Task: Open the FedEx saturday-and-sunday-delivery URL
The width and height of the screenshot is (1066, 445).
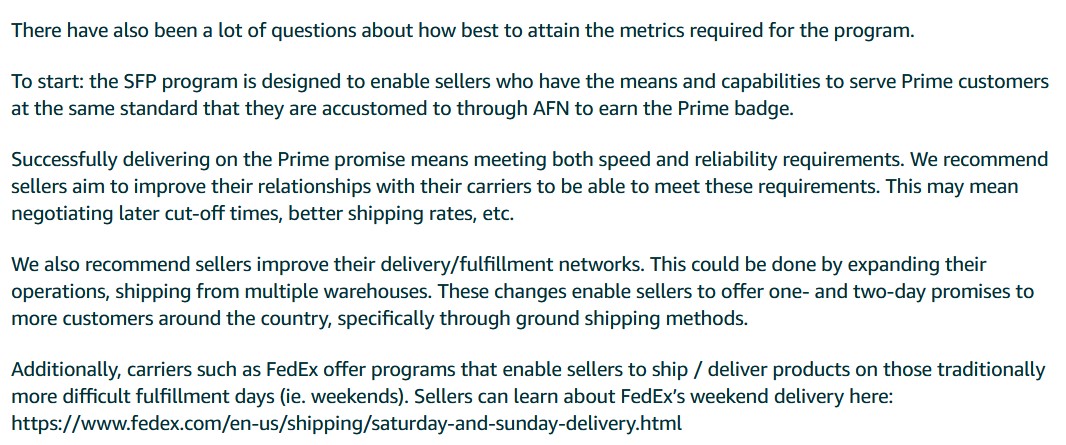Action: [346, 423]
